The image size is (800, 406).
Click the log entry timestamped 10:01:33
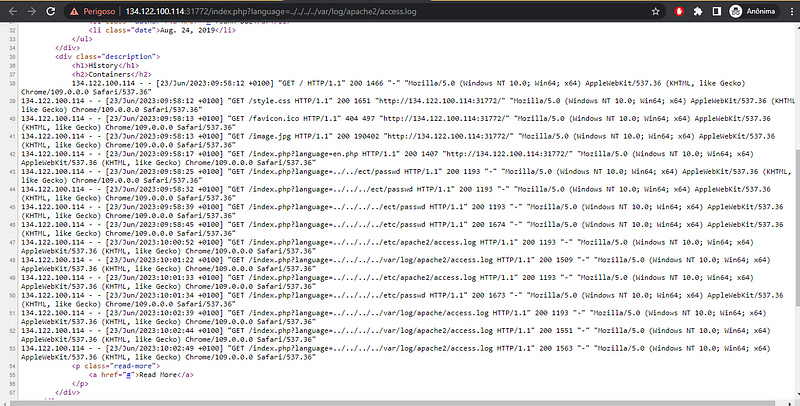coord(387,282)
